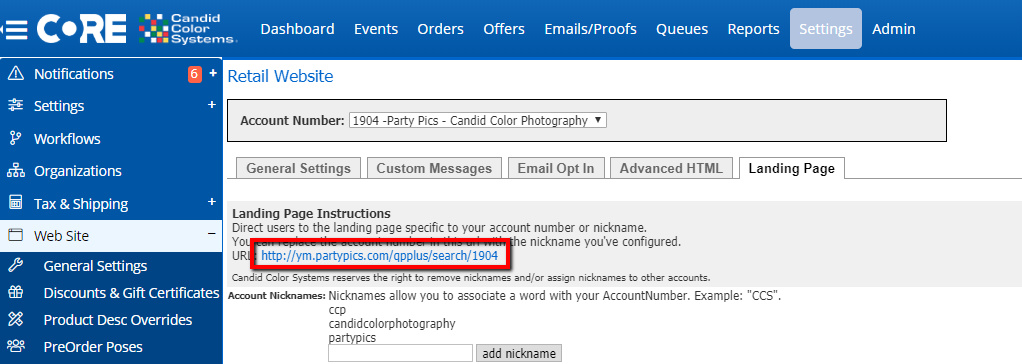Viewport: 1022px width, 364px height.
Task: Click the PreOrder Poses people icon
Action: click(16, 346)
